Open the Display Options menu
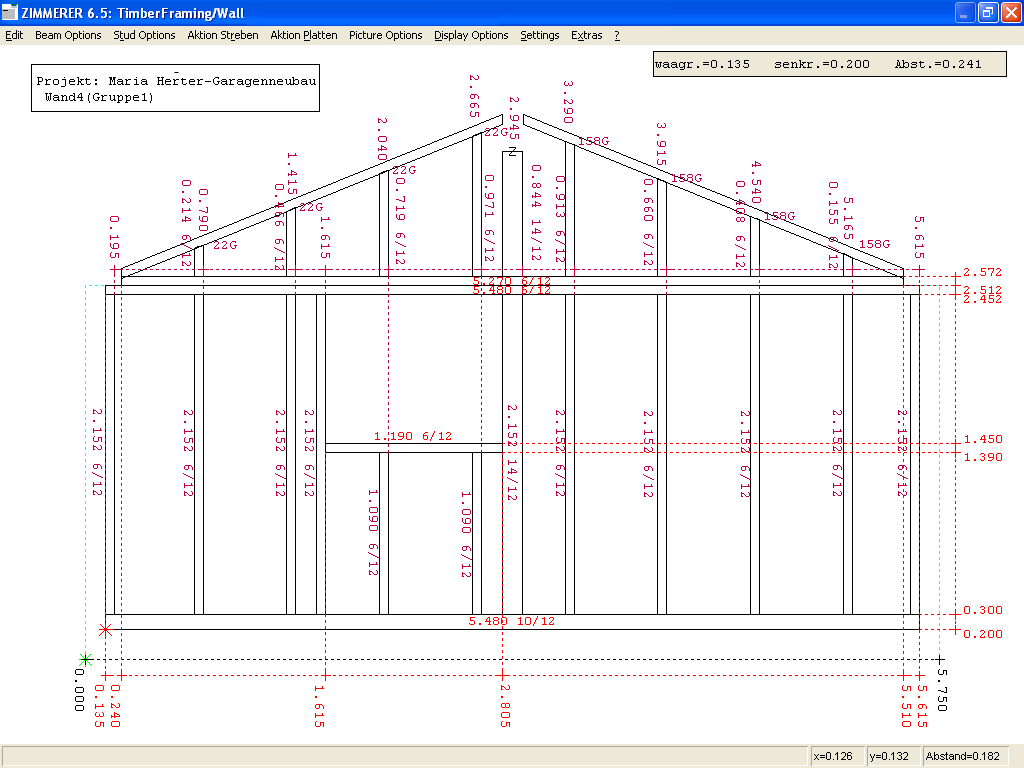The height and width of the screenshot is (768, 1024). (471, 35)
